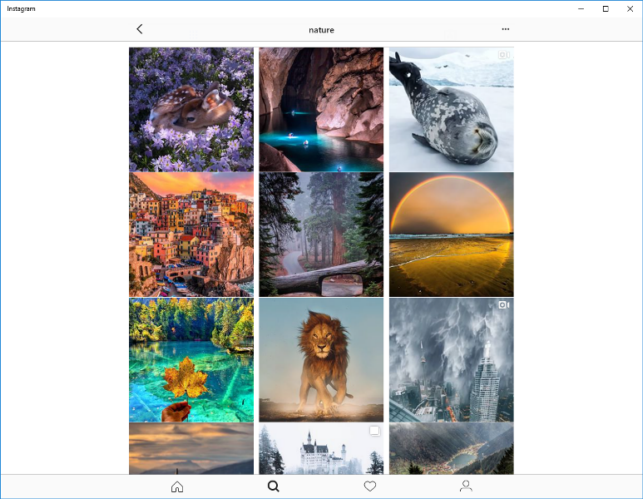Click the nature hashtag title
643x499 pixels.
321,30
